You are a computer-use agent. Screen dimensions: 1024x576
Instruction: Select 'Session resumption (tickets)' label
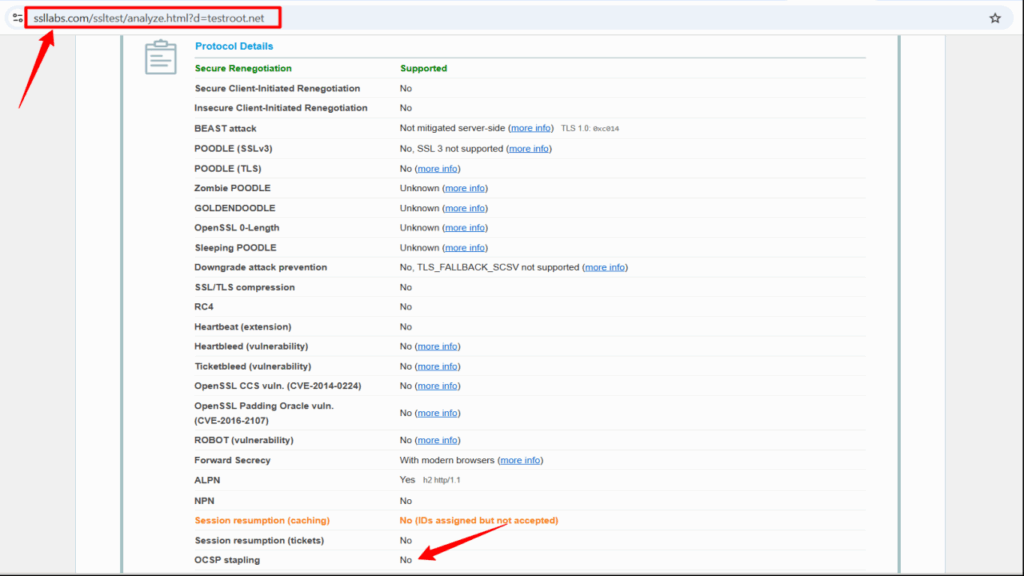pyautogui.click(x=259, y=541)
